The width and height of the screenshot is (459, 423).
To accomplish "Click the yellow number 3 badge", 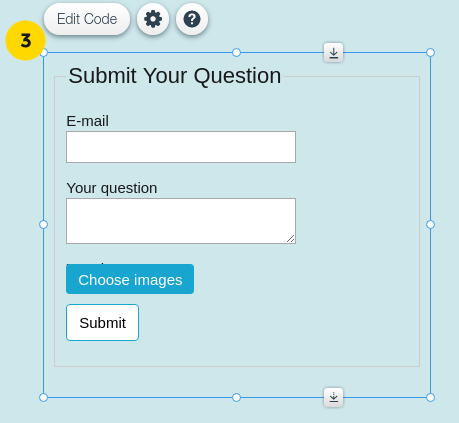I will pyautogui.click(x=25, y=40).
